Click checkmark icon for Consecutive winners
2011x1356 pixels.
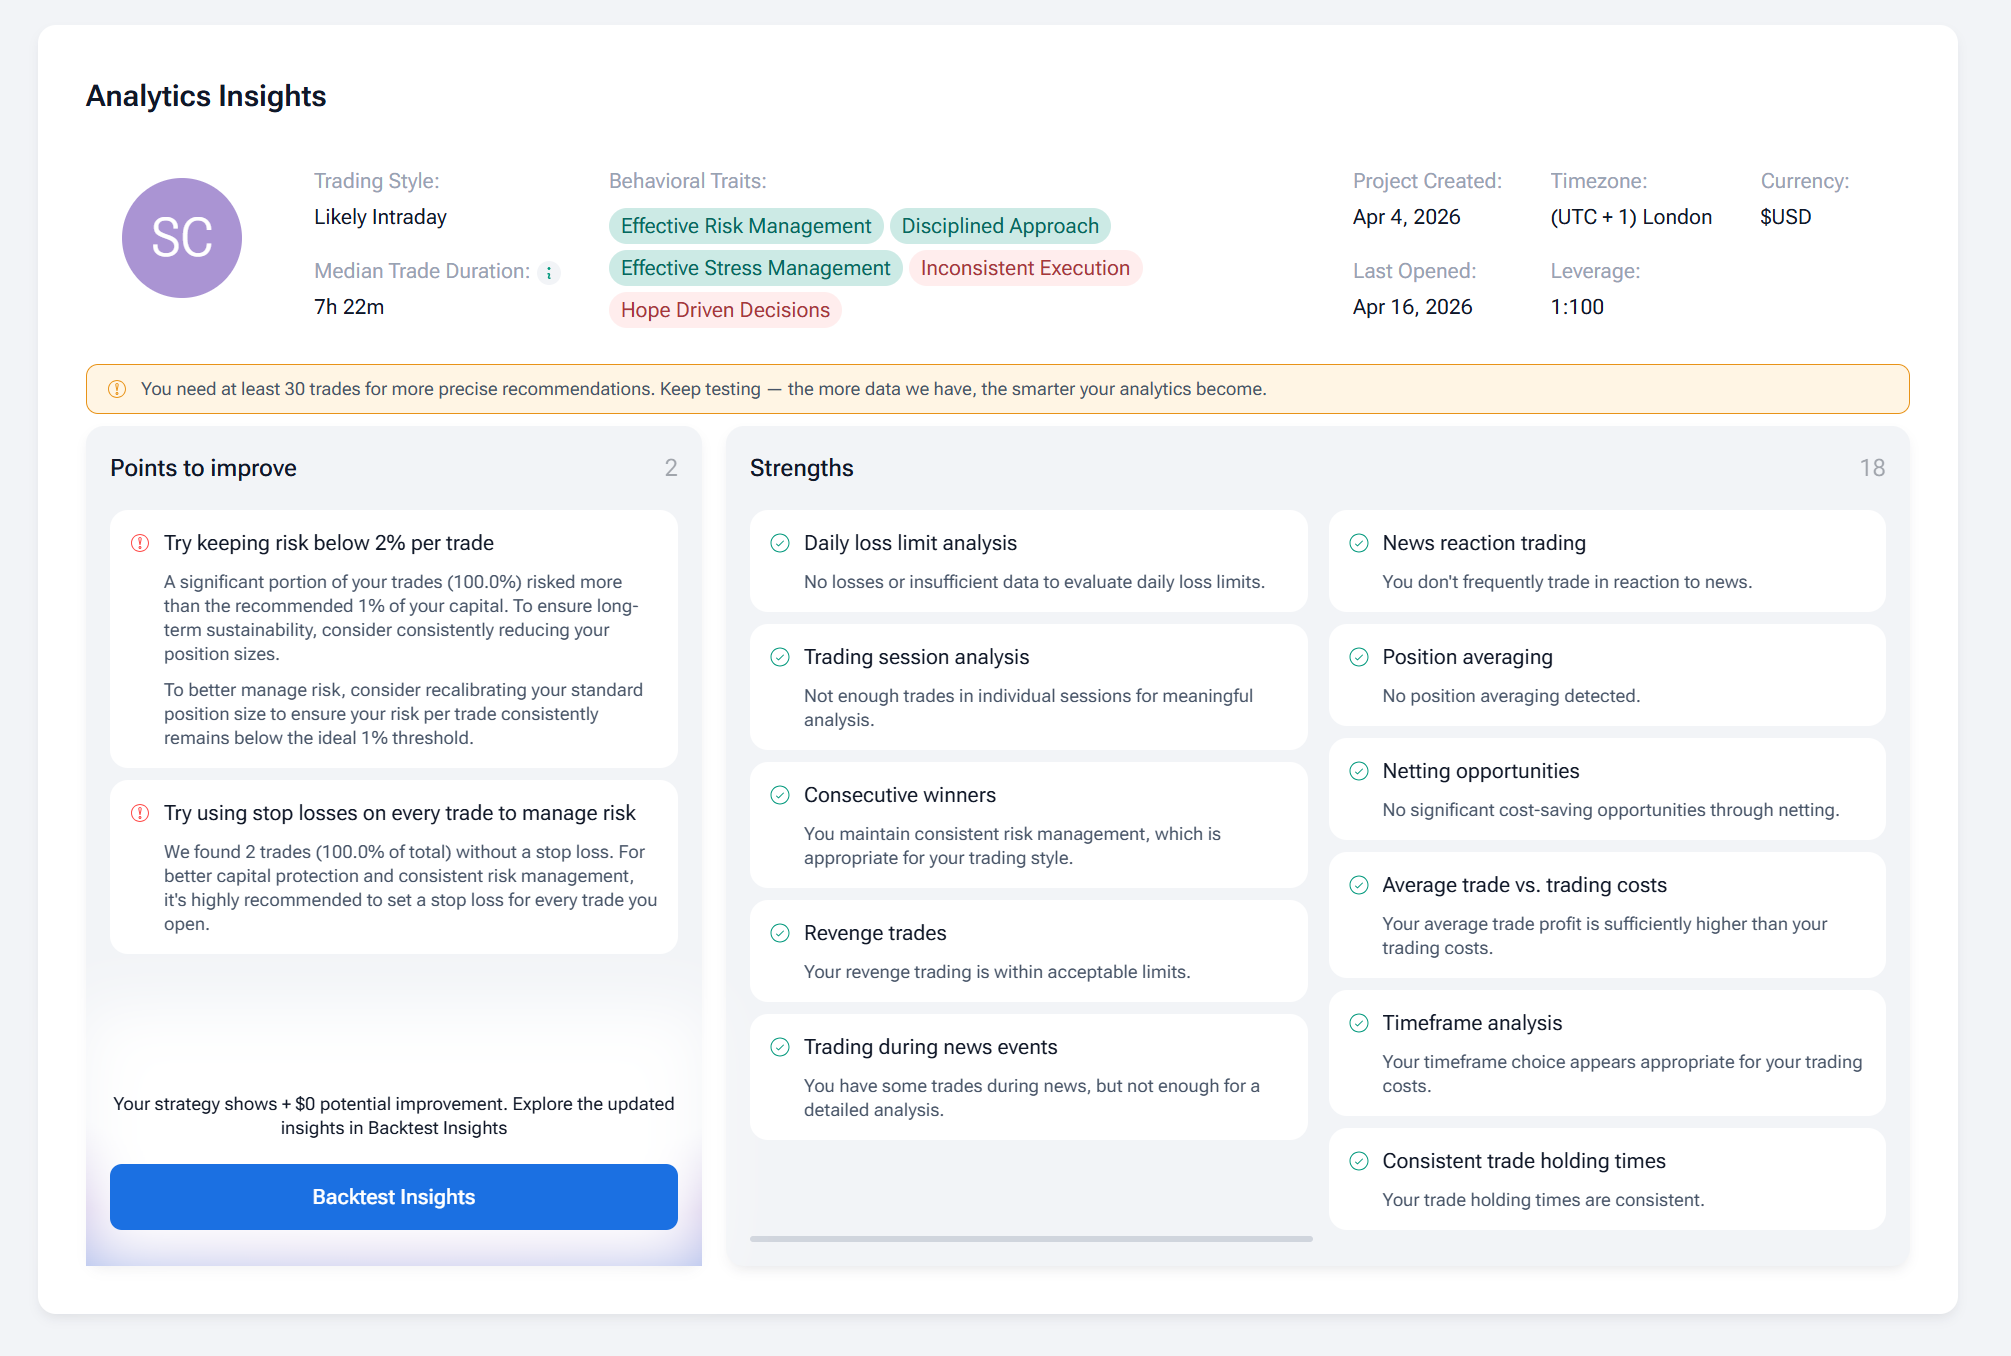pos(780,795)
